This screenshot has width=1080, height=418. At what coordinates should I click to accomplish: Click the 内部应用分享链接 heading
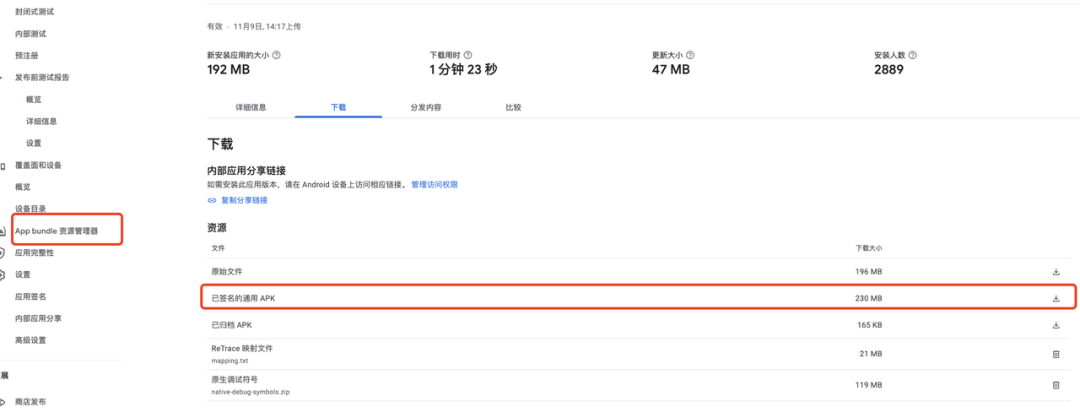click(x=247, y=170)
